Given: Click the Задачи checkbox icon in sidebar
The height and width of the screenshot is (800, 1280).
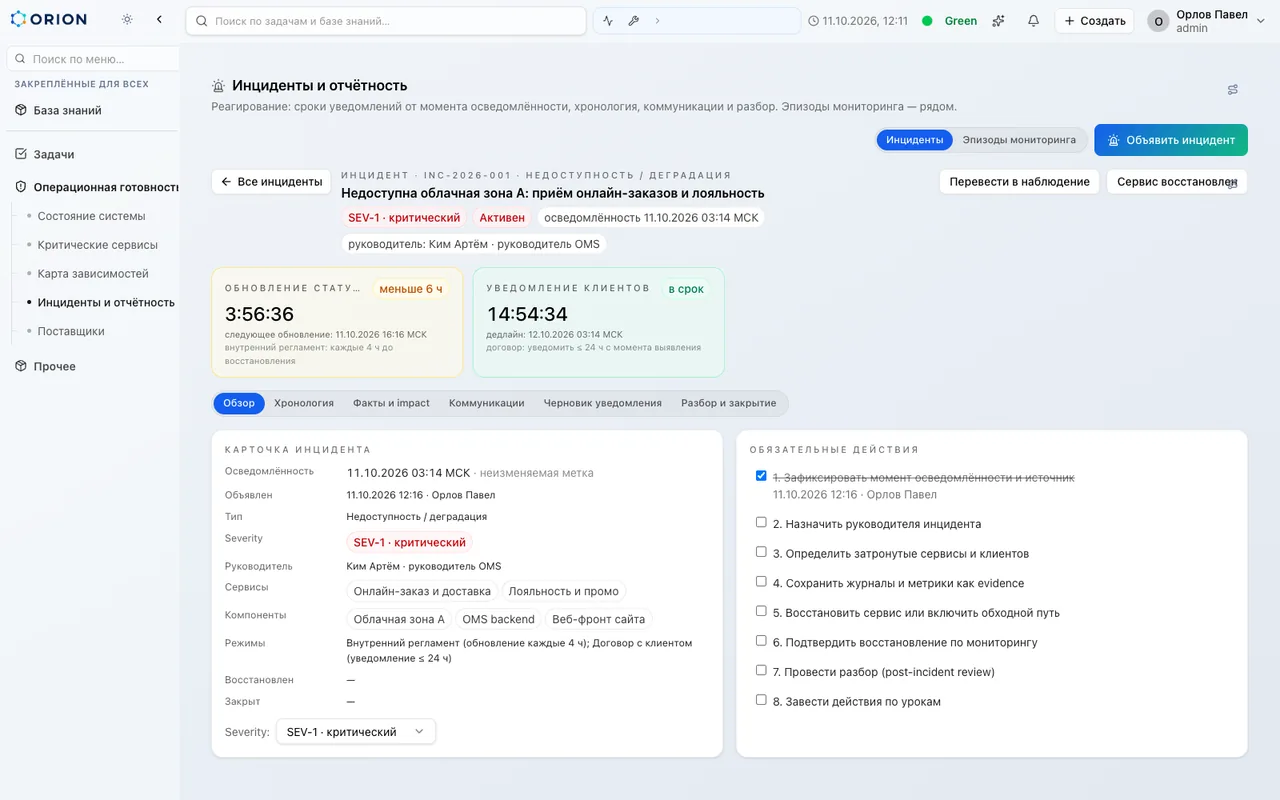Looking at the screenshot, I should coord(20,154).
